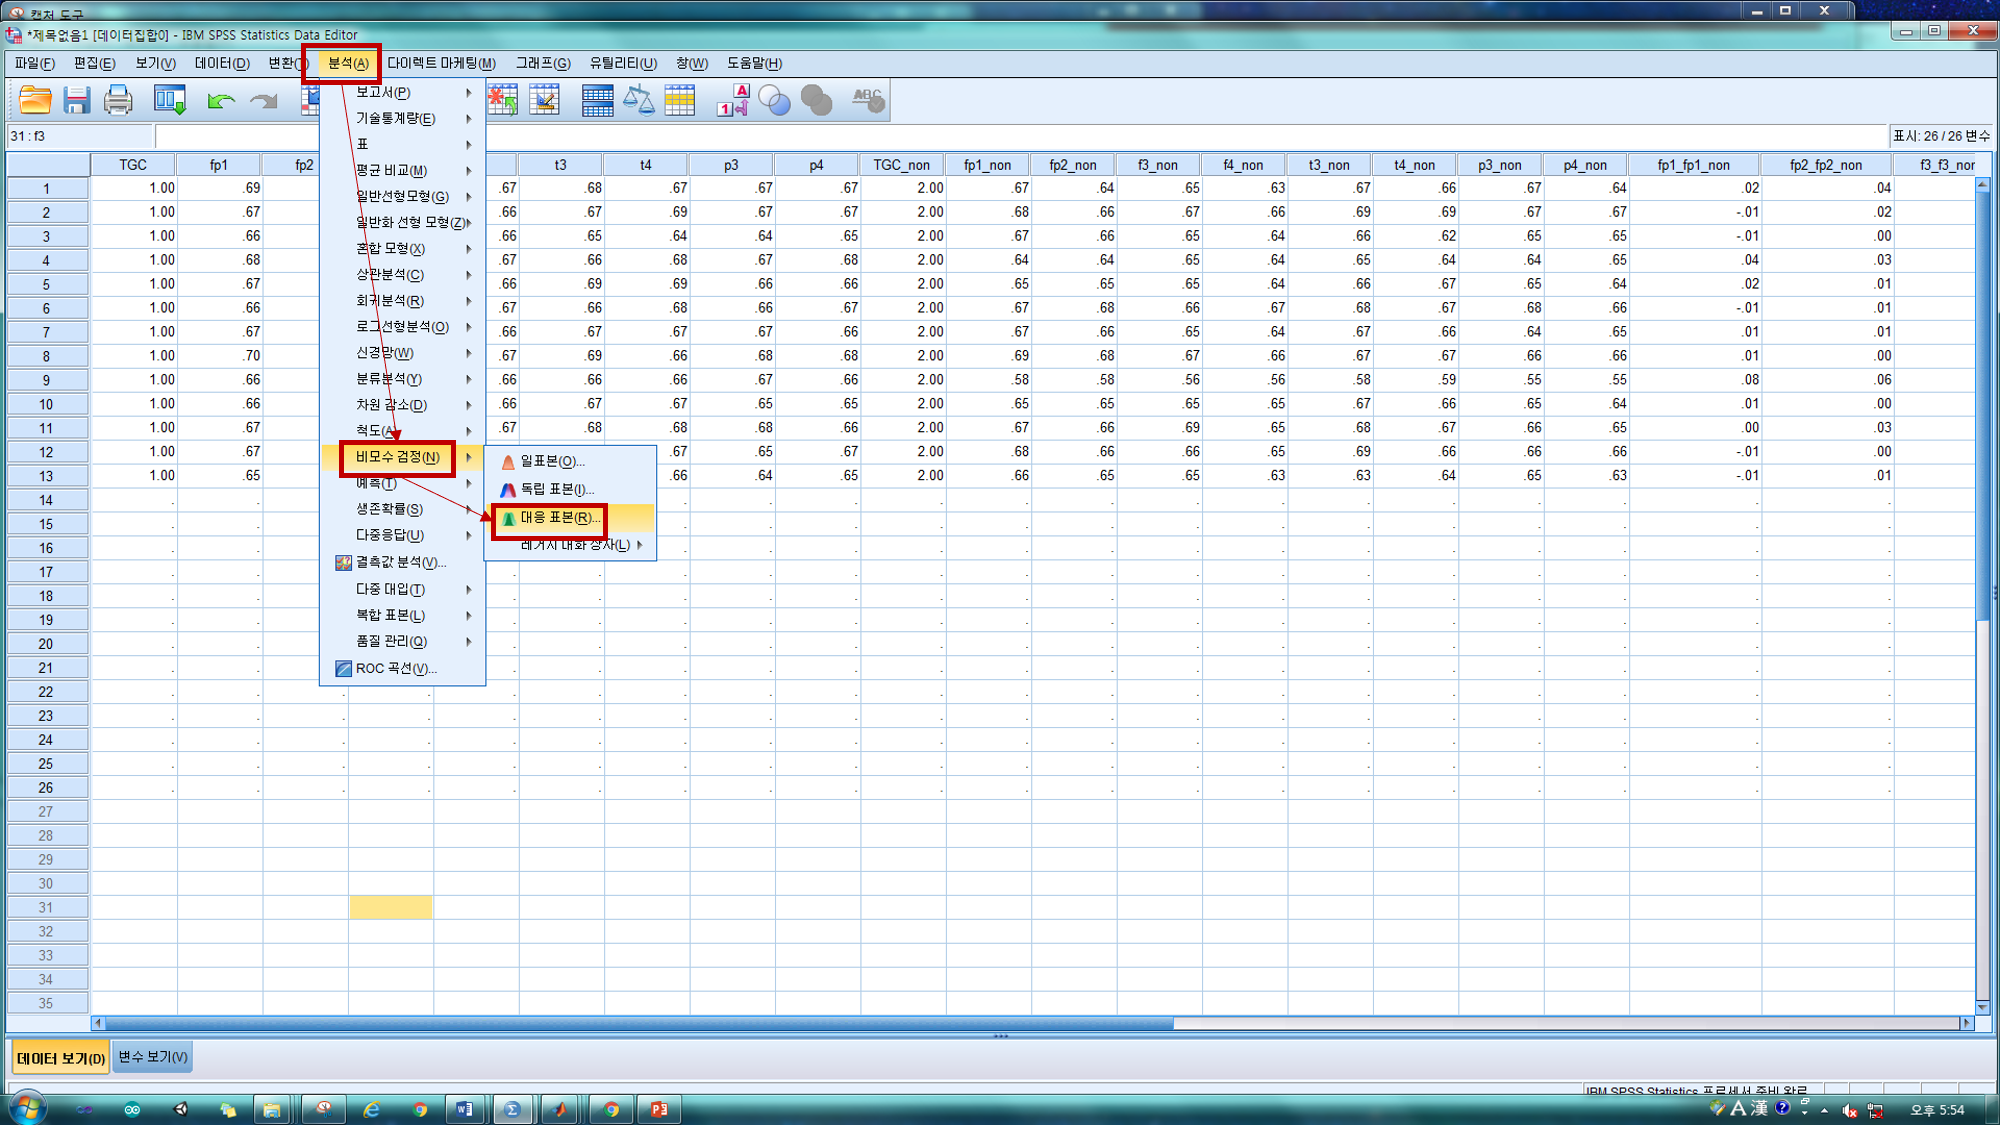This screenshot has height=1125, width=2000.
Task: Click the green Undo arrow icon
Action: click(220, 100)
